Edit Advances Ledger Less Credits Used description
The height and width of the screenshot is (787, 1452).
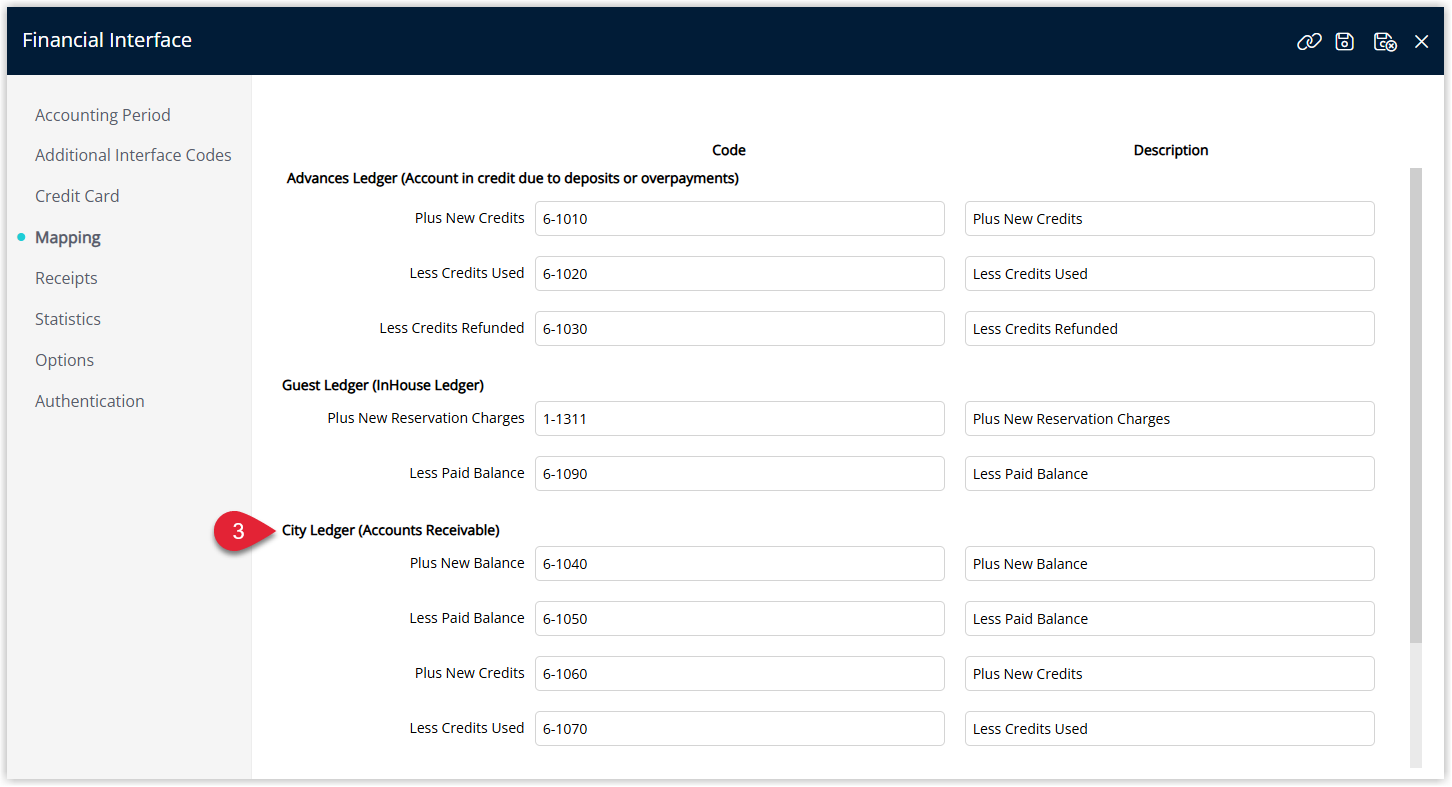1169,274
